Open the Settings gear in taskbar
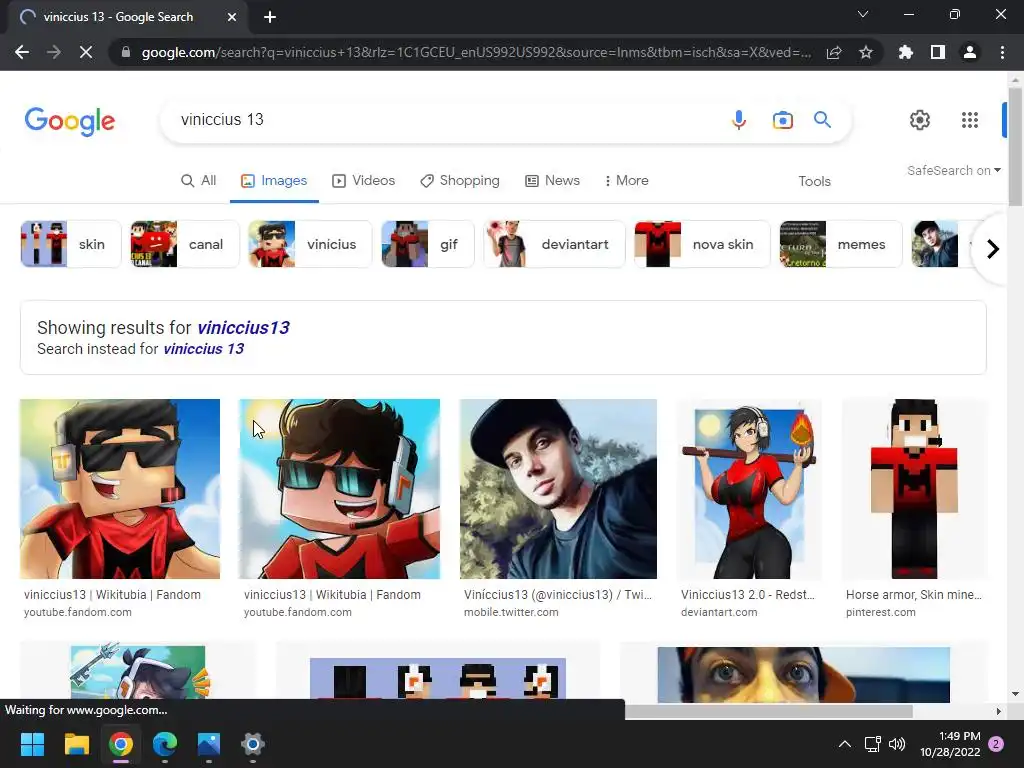1024x768 pixels. pos(253,744)
